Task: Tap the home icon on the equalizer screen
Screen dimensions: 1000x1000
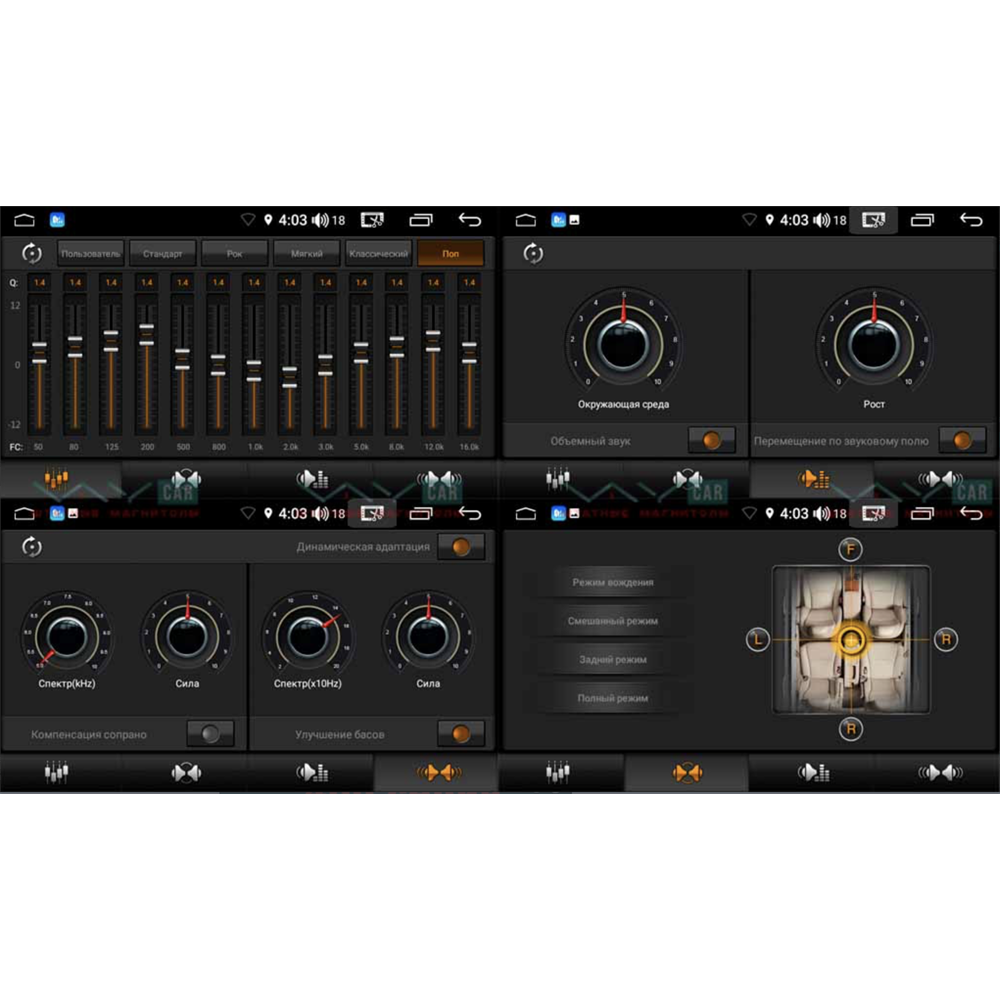Action: (x=24, y=220)
